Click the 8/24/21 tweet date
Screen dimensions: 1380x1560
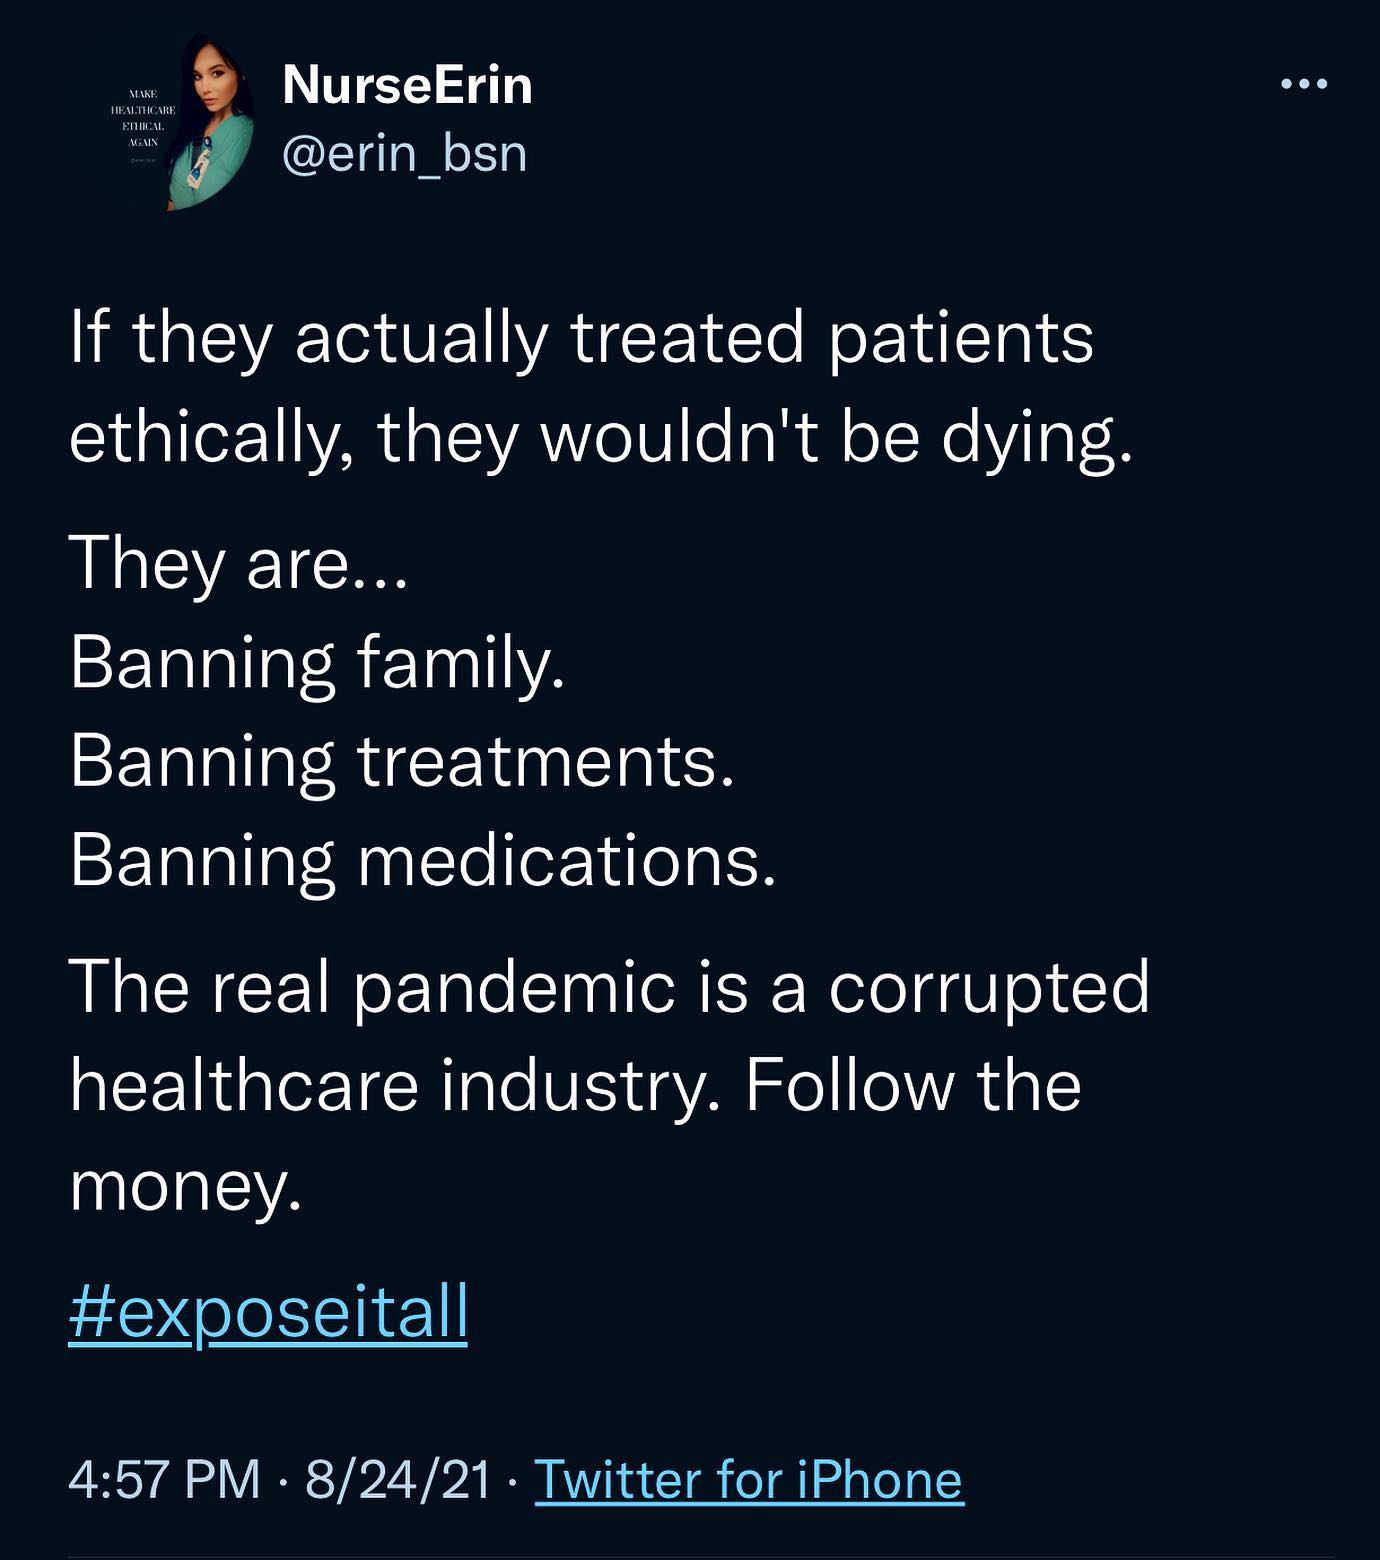(398, 1479)
